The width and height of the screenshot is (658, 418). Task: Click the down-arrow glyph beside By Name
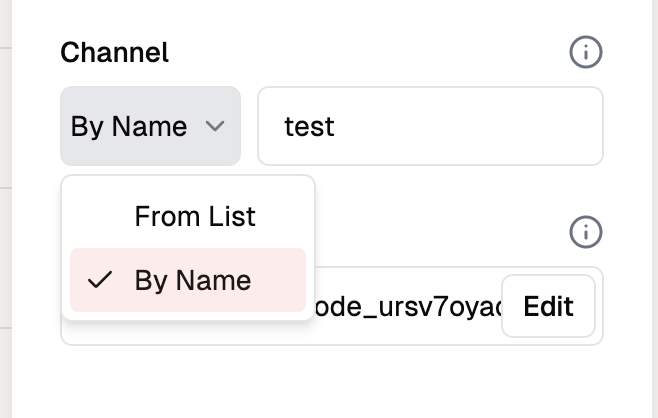coord(214,127)
